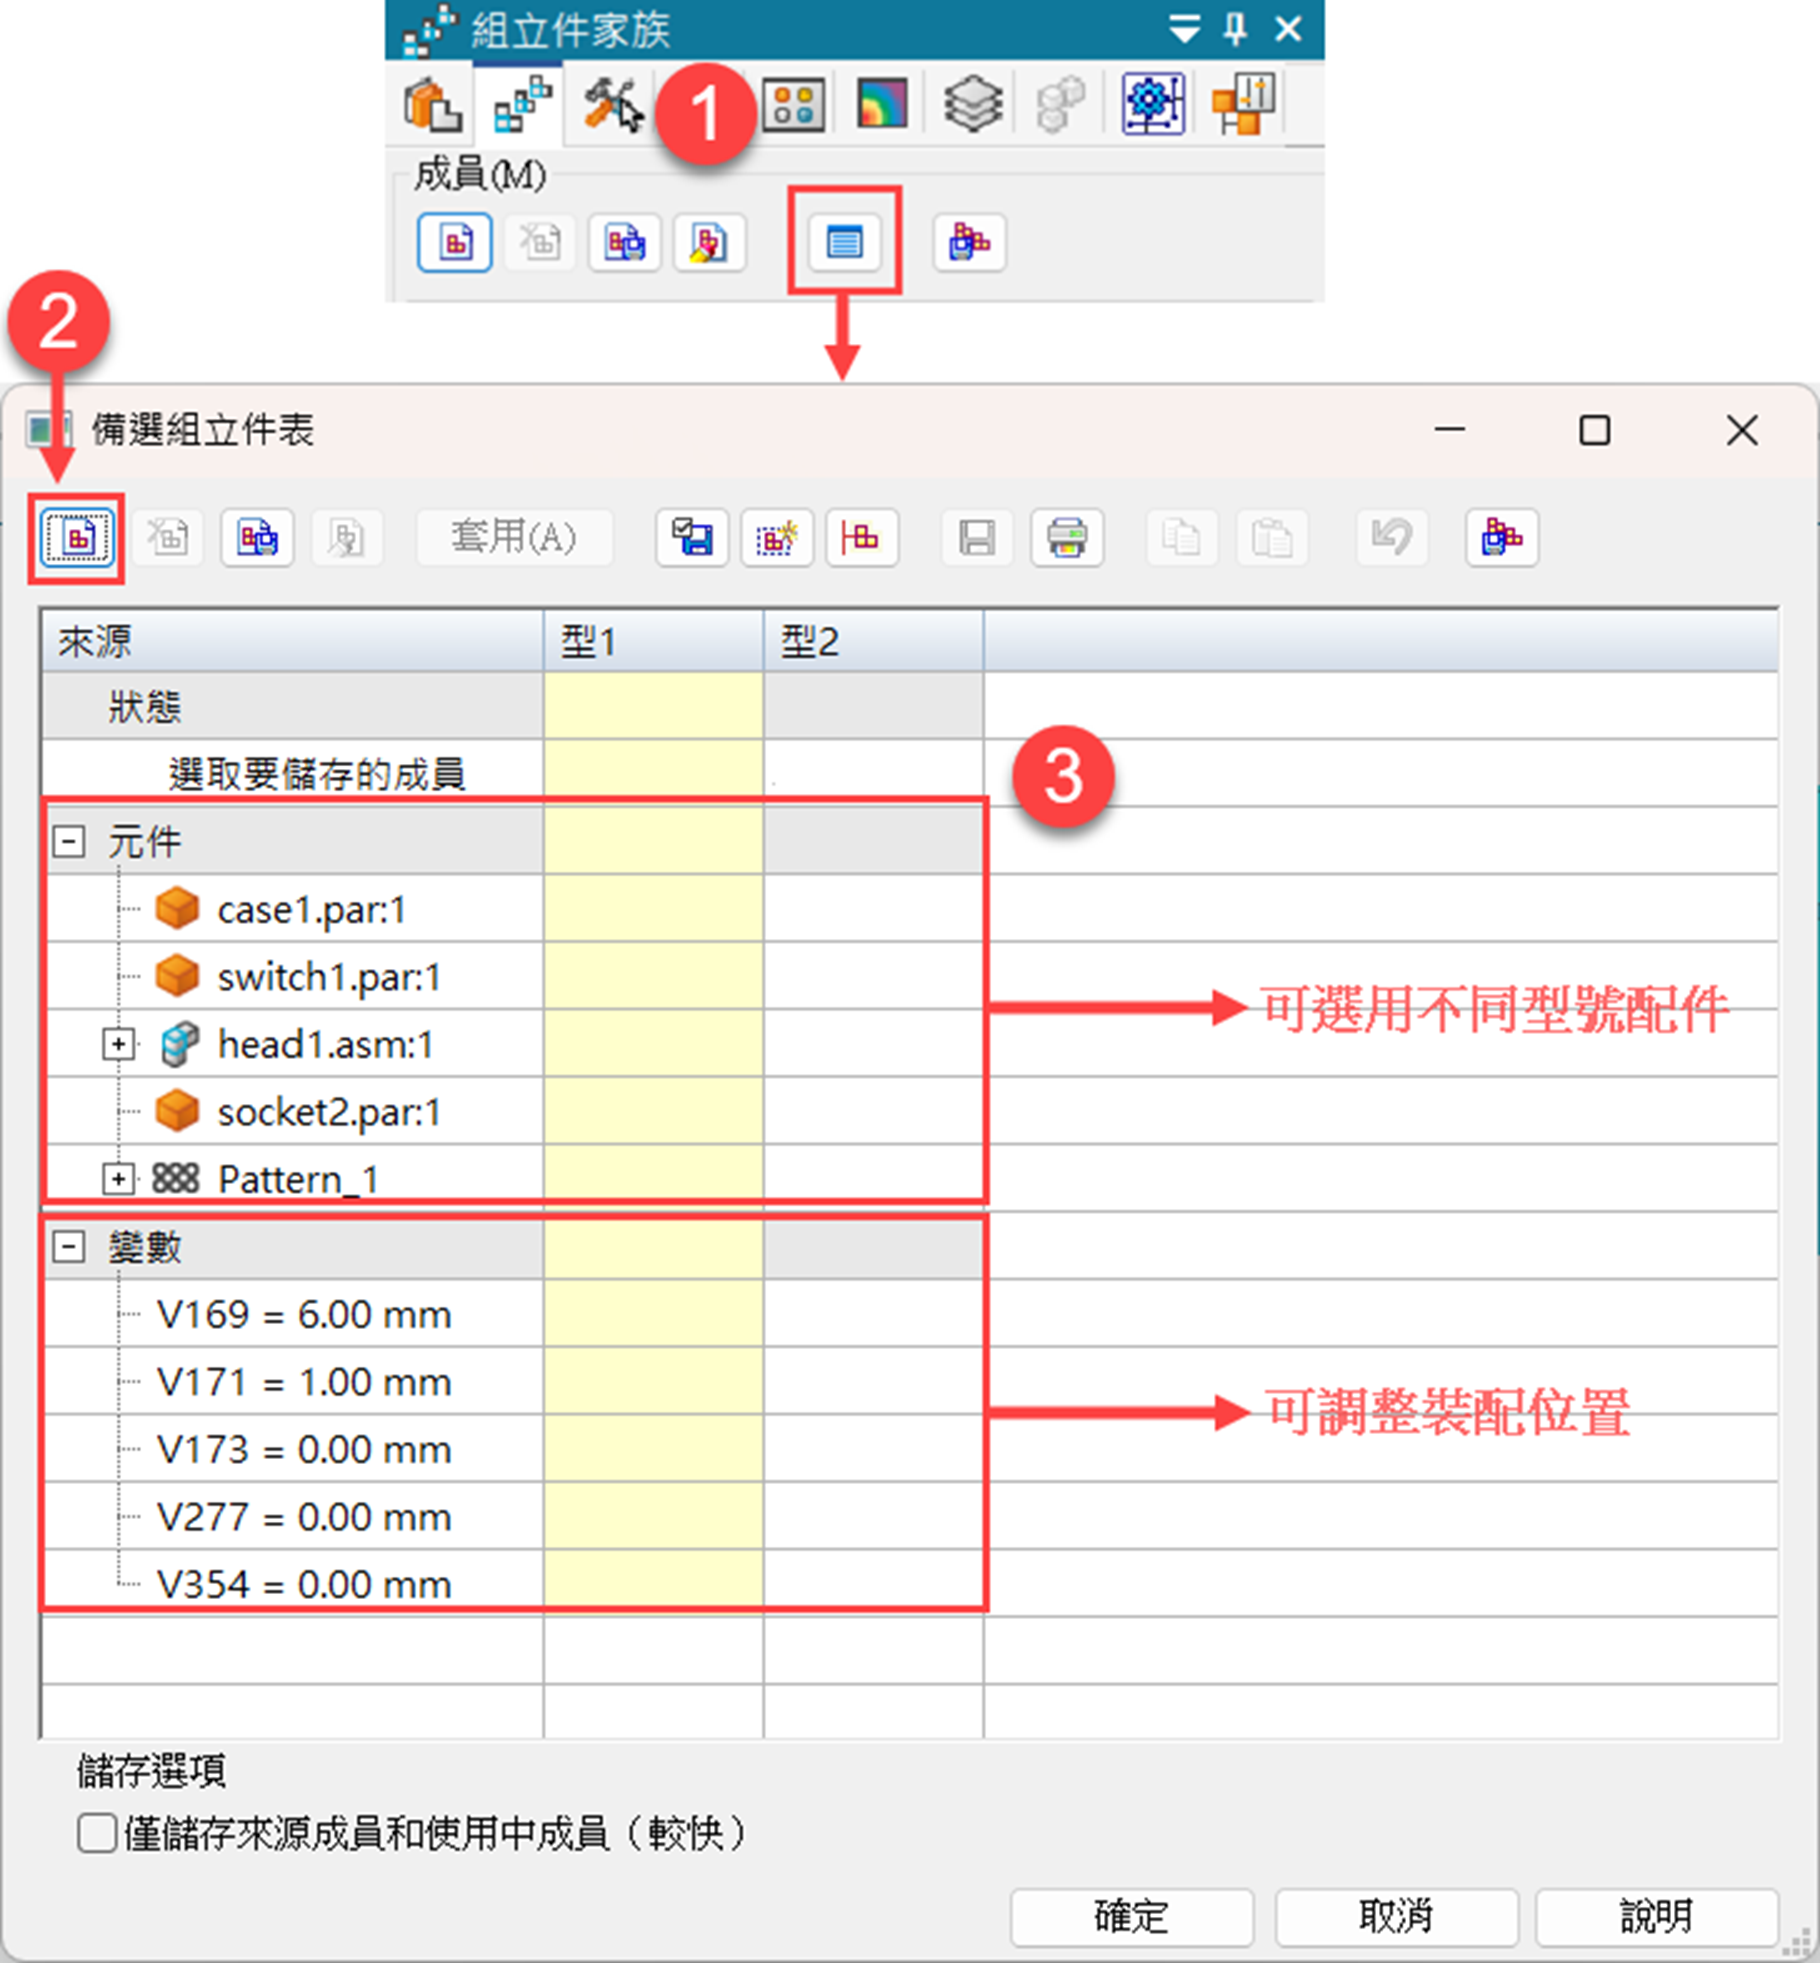Click the grey floppy disk save icon
1820x1963 pixels.
click(977, 538)
